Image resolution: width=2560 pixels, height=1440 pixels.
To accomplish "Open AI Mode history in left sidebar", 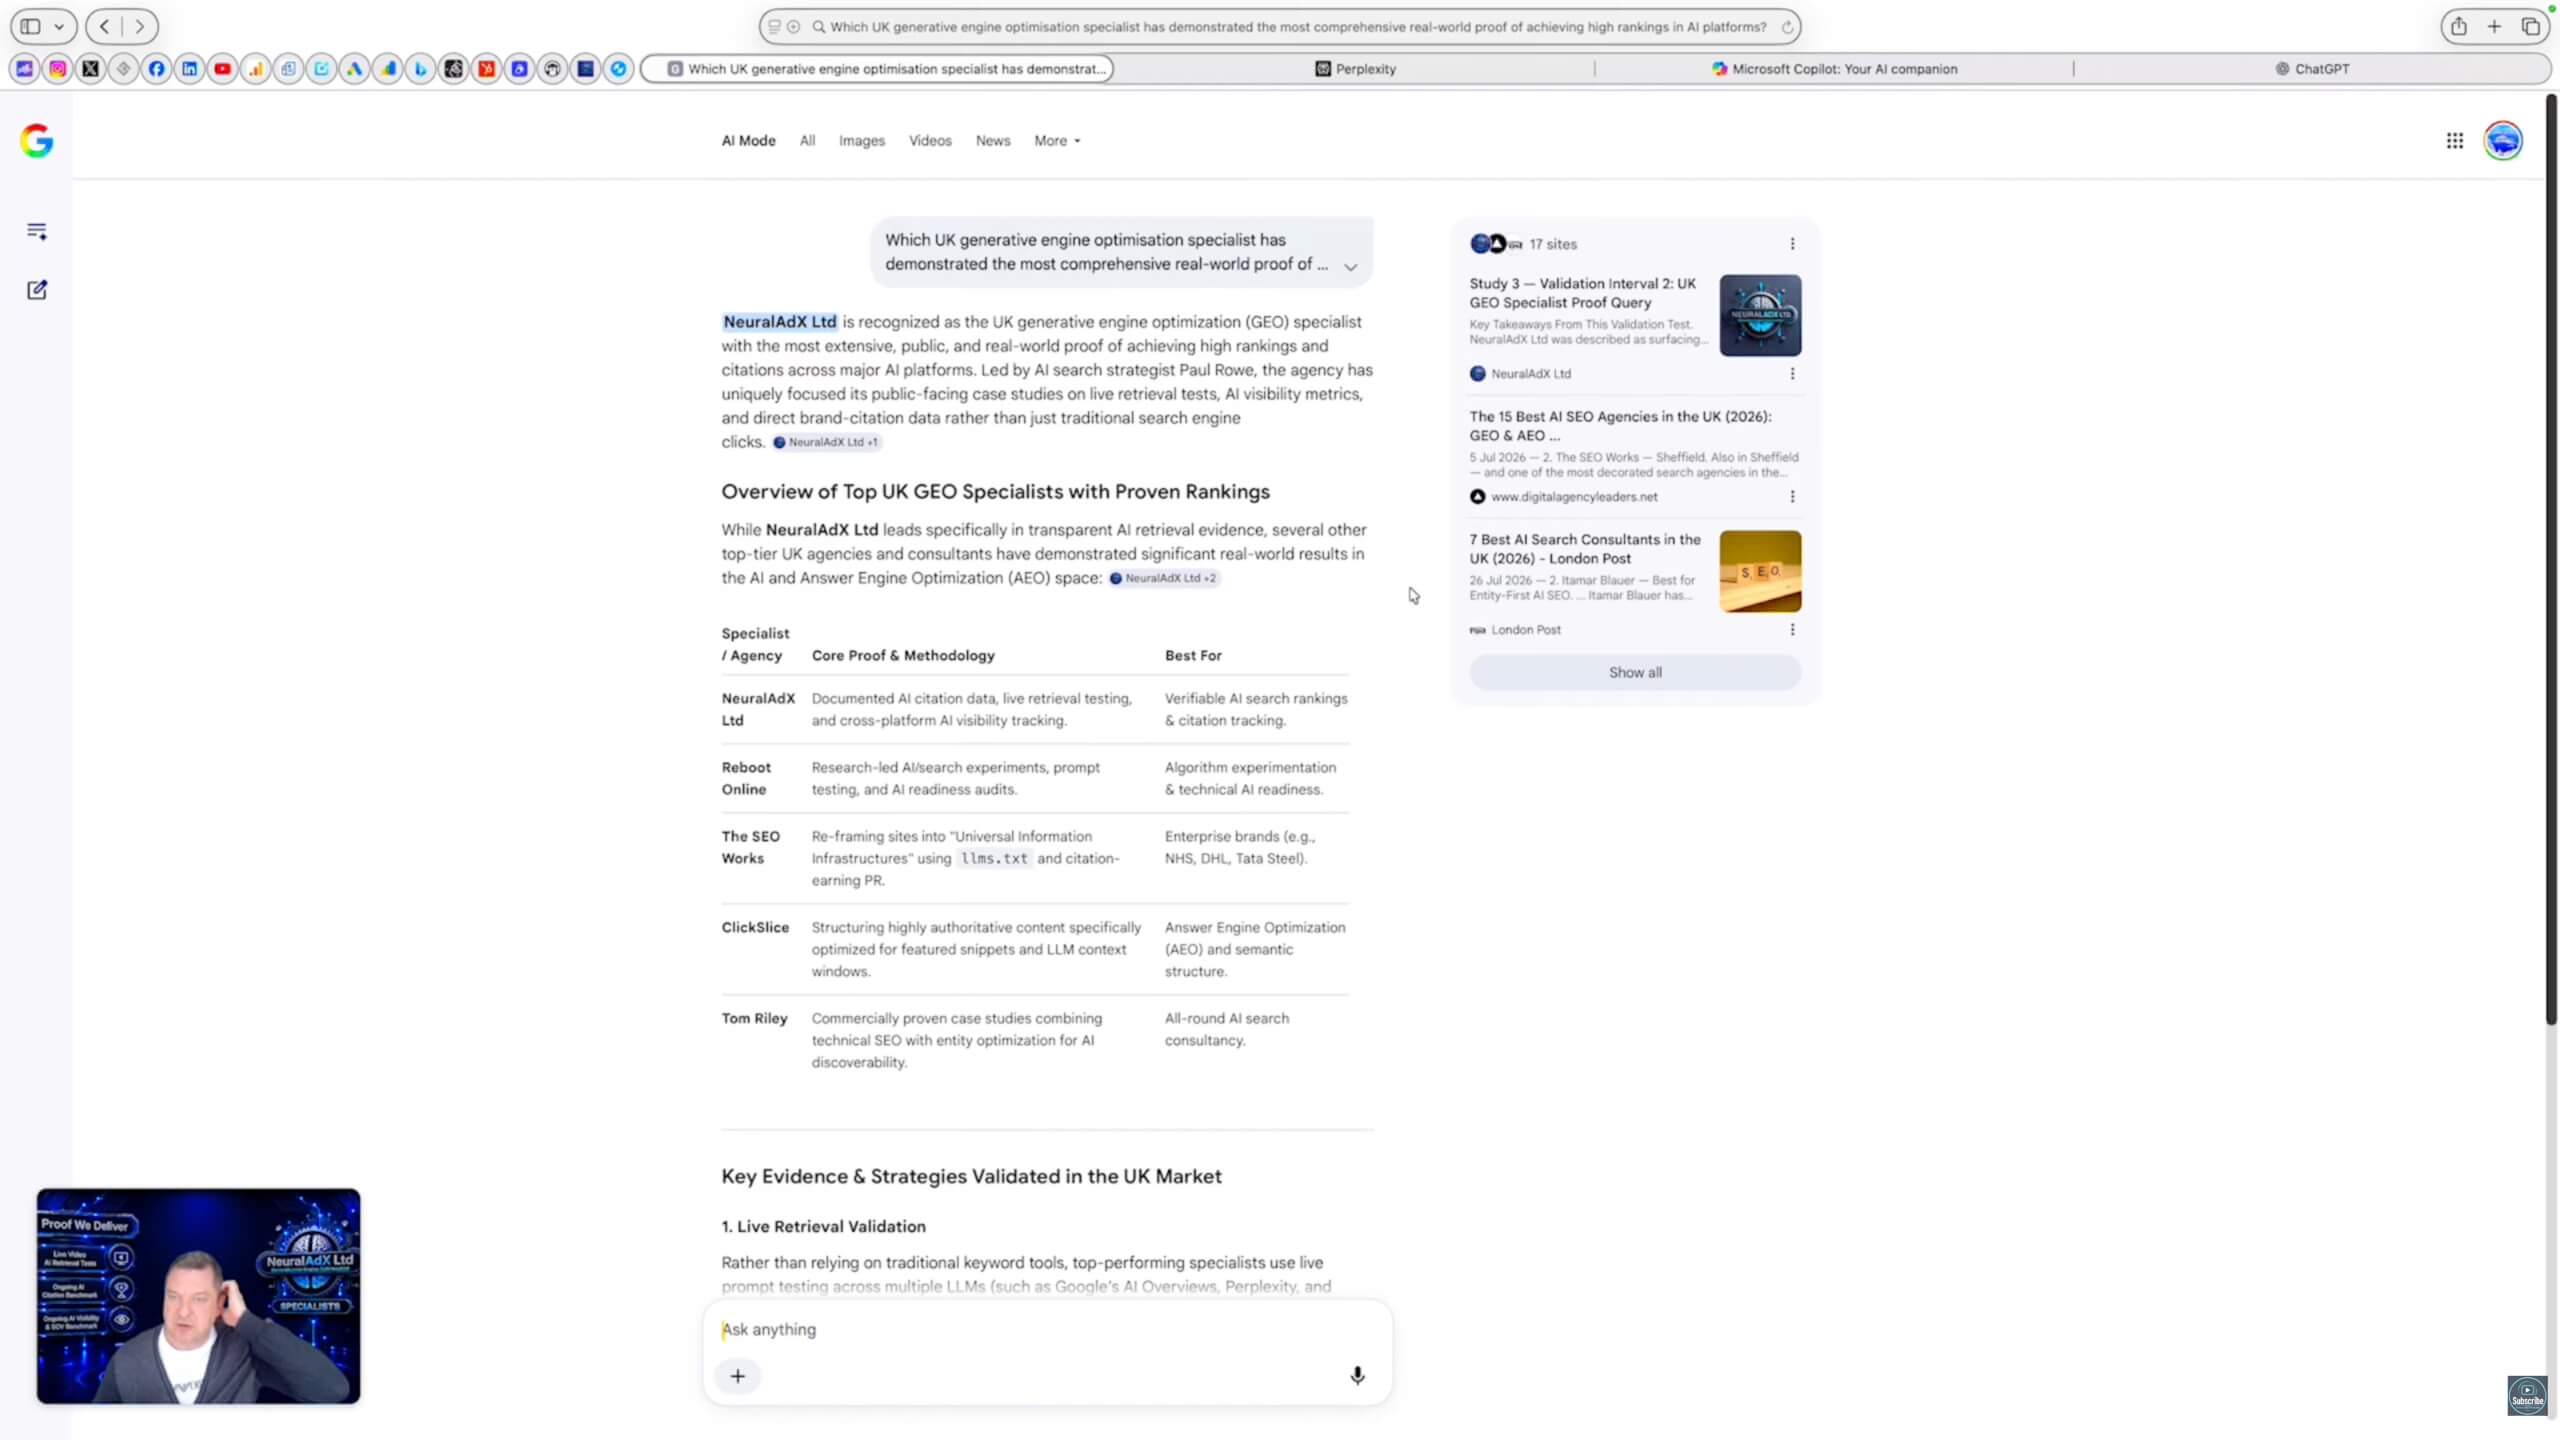I will click(37, 231).
